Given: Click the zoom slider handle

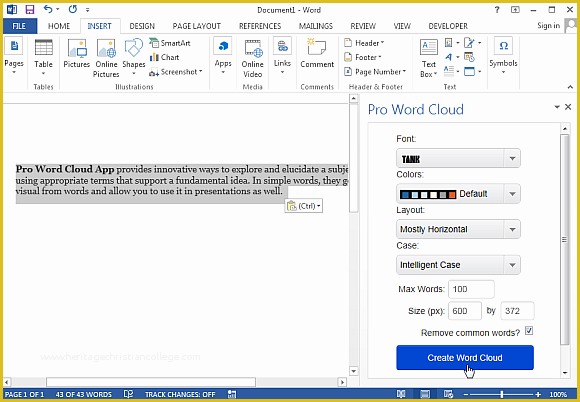Looking at the screenshot, I should [x=502, y=394].
